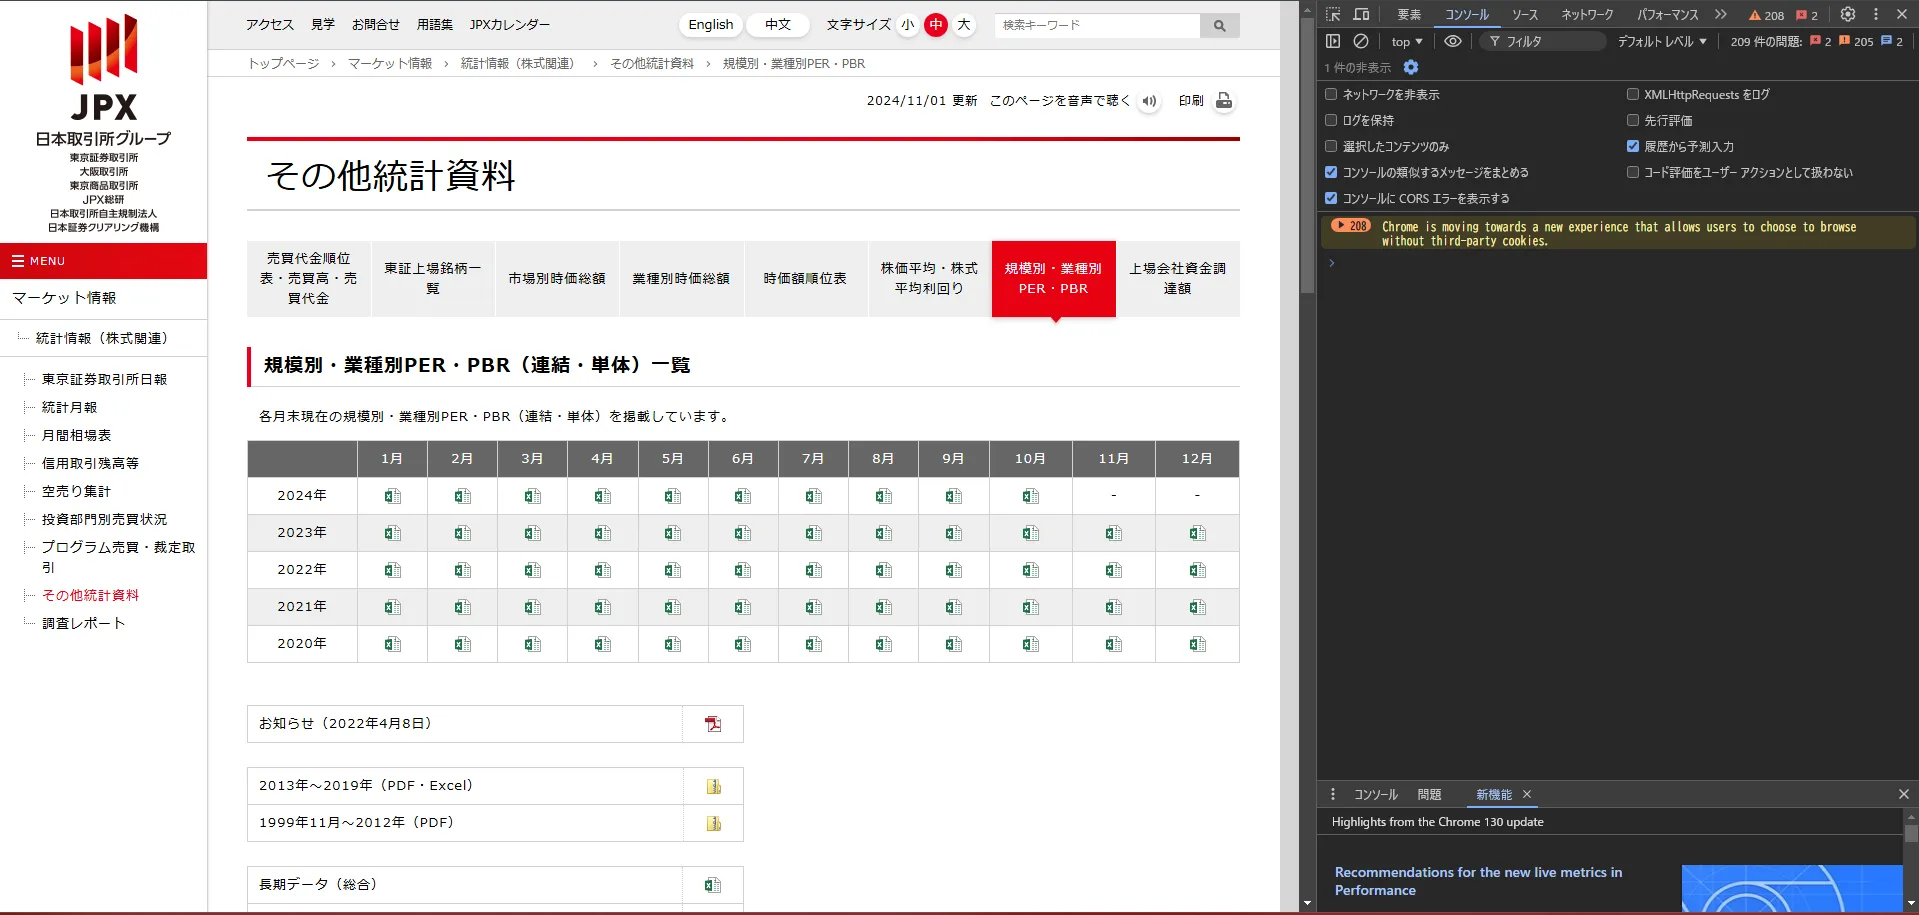Image resolution: width=1919 pixels, height=915 pixels.
Task: Check 選択したコンテキストのみ checkbox
Action: click(x=1331, y=146)
